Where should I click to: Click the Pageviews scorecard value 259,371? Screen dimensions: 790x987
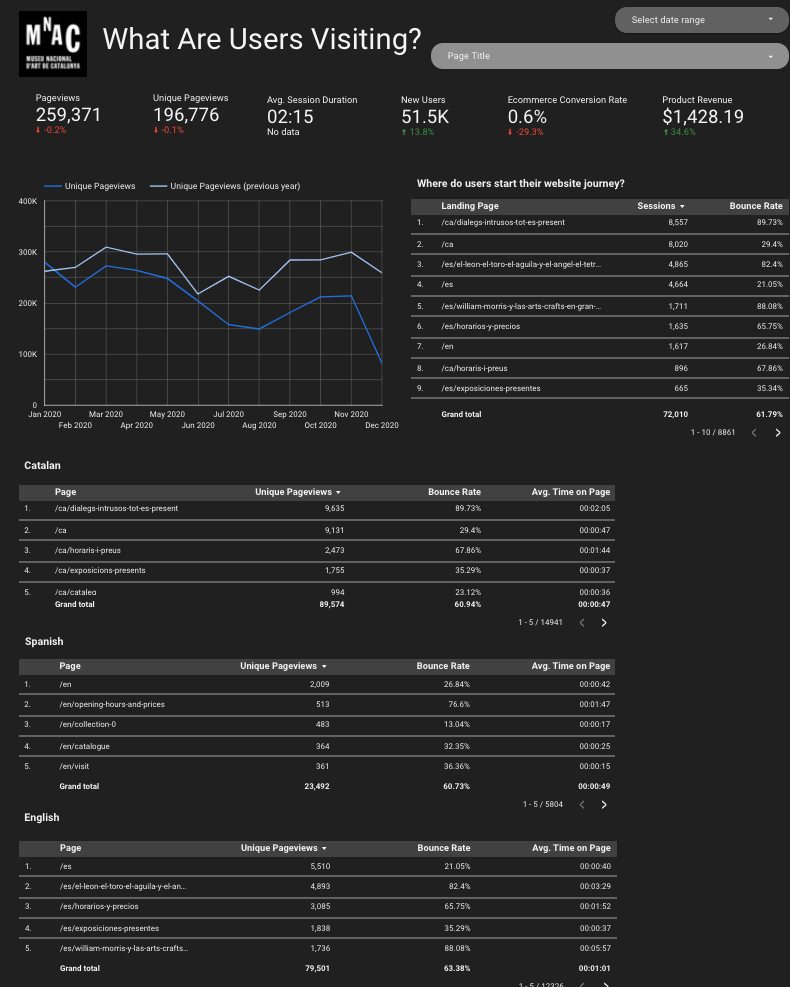tap(68, 116)
